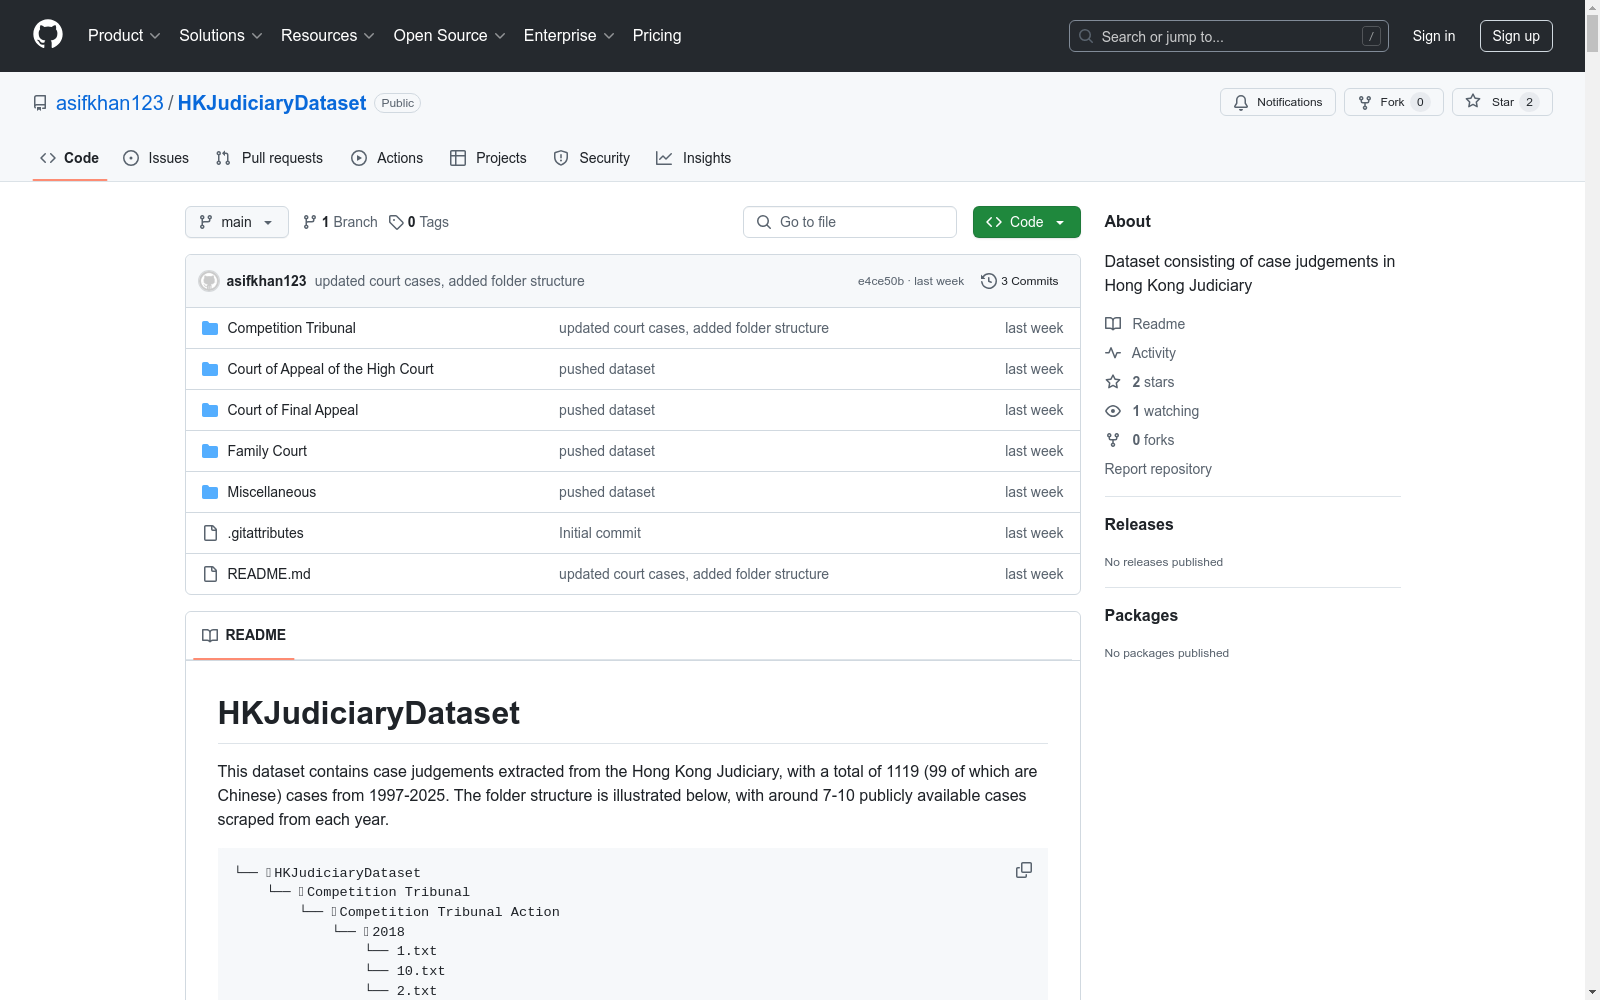The width and height of the screenshot is (1600, 1000).
Task: Expand the main branch dropdown
Action: (236, 222)
